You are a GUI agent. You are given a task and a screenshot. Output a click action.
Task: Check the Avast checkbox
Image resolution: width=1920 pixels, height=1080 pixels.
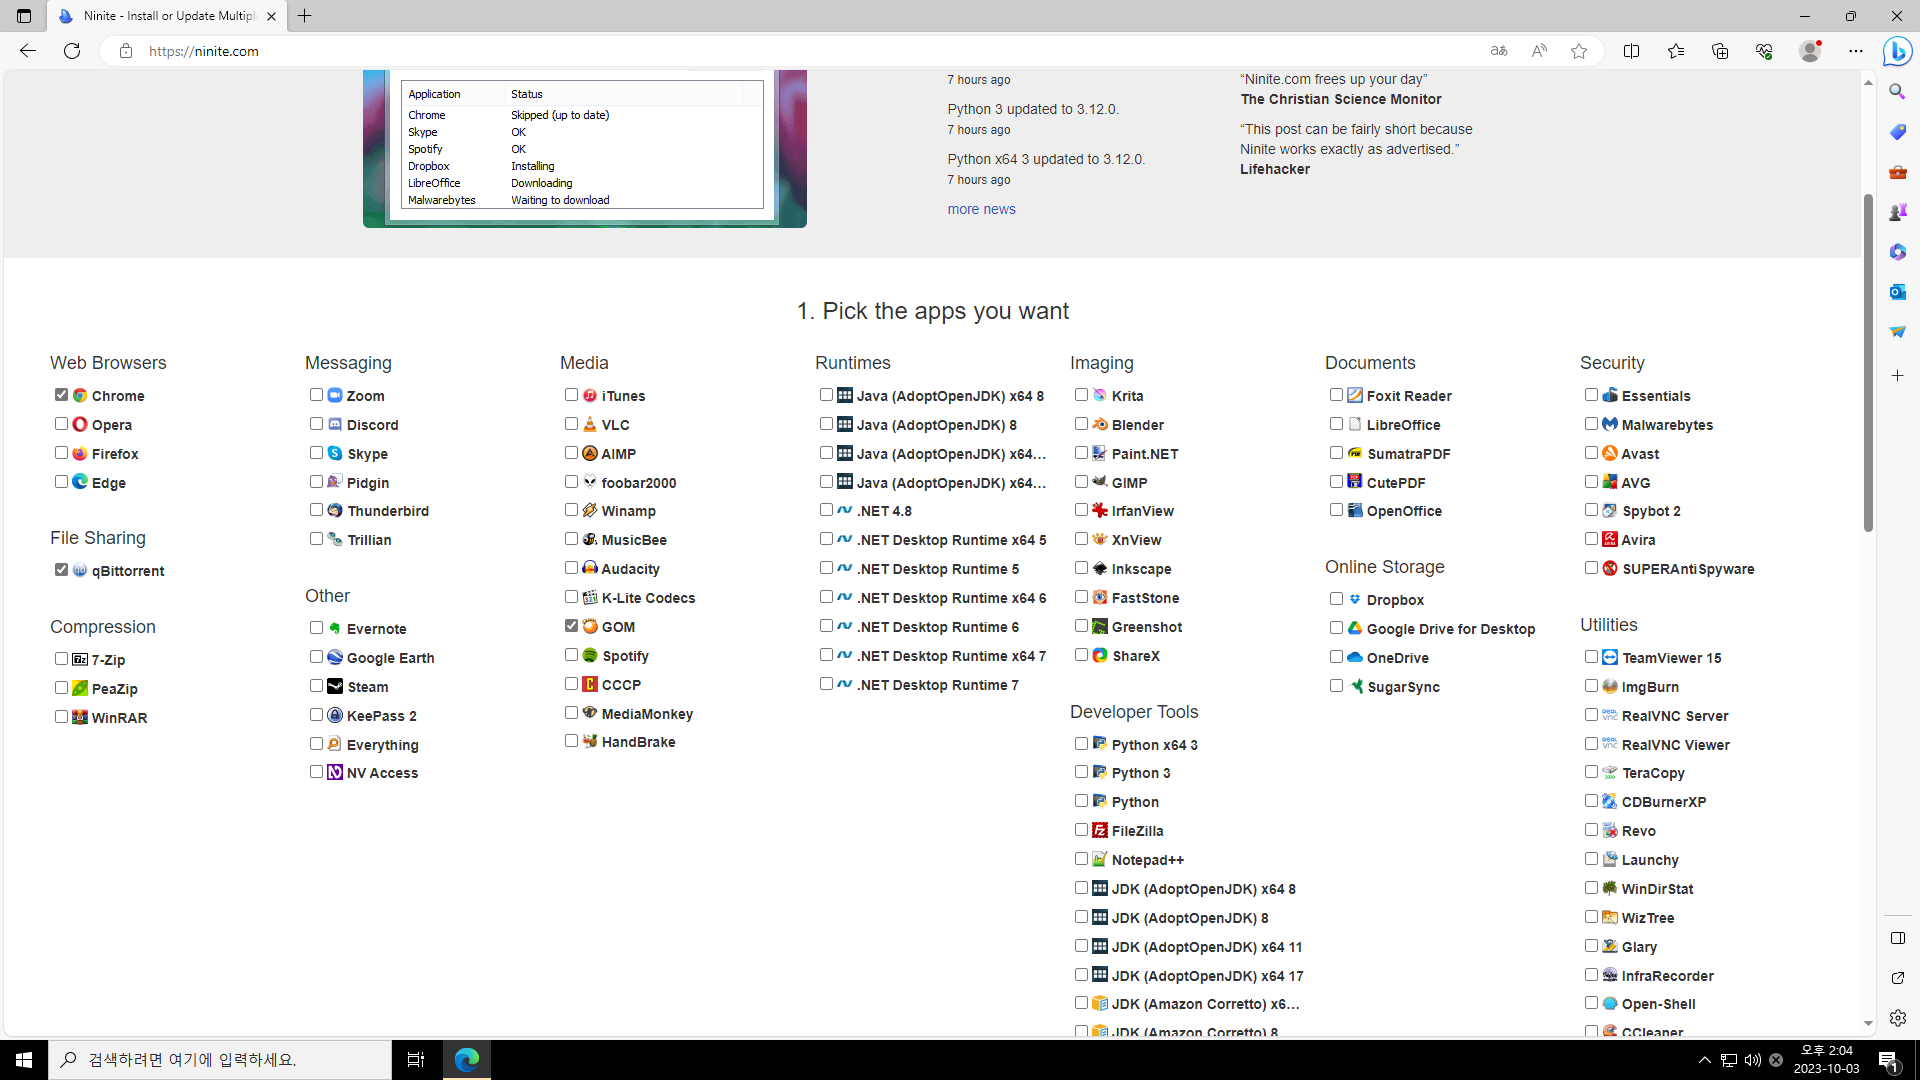[1592, 453]
